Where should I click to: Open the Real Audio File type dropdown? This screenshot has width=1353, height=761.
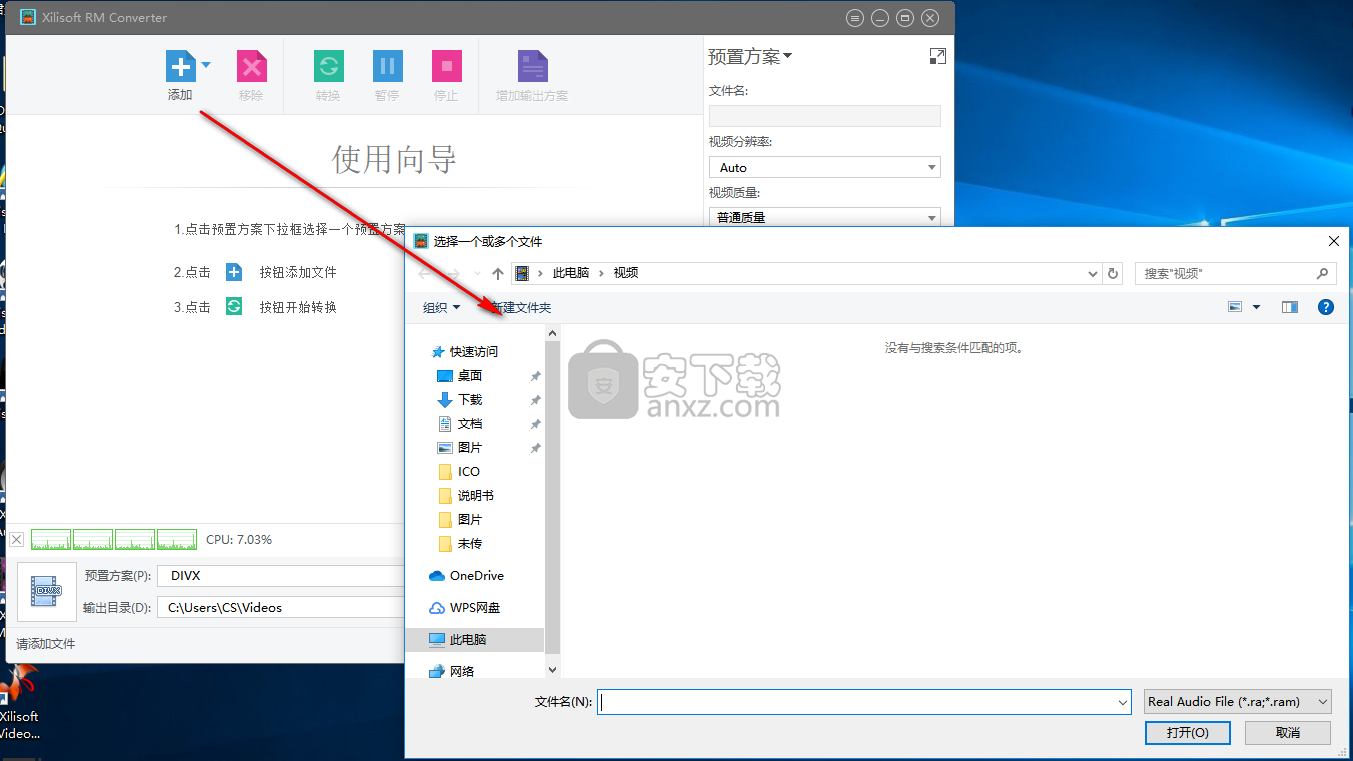click(1238, 702)
